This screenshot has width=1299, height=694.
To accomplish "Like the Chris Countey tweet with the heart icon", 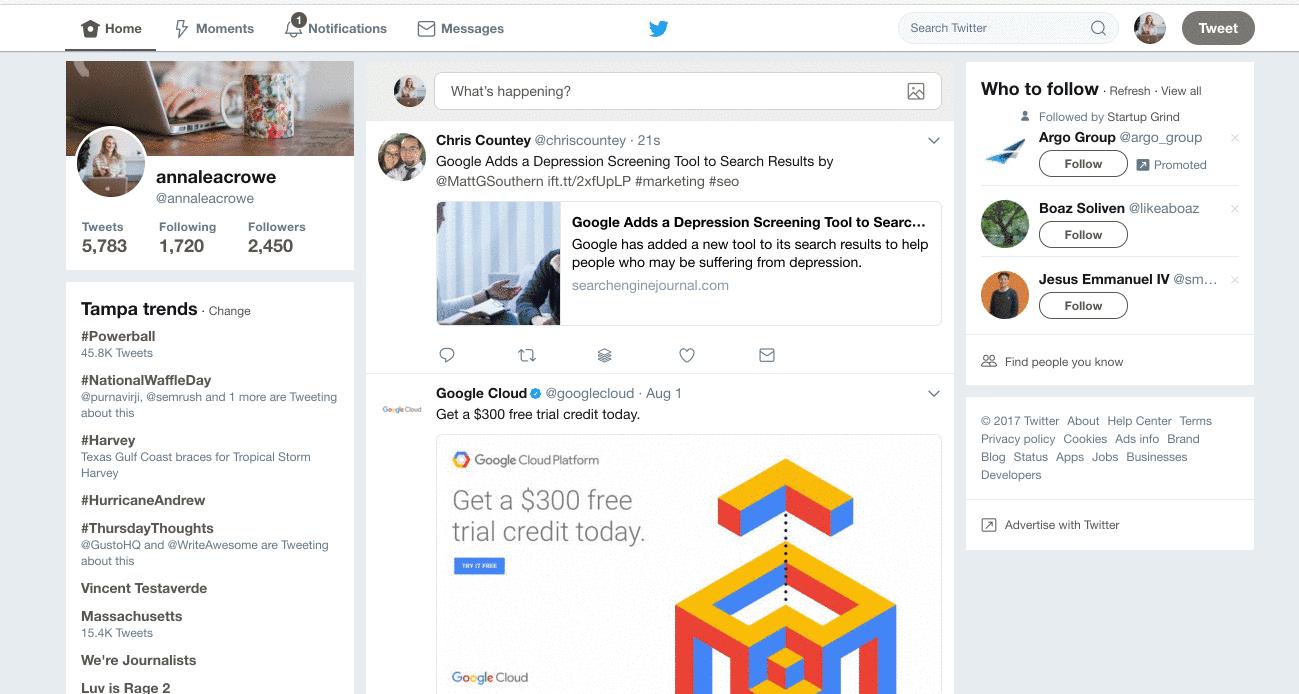I will tap(687, 355).
